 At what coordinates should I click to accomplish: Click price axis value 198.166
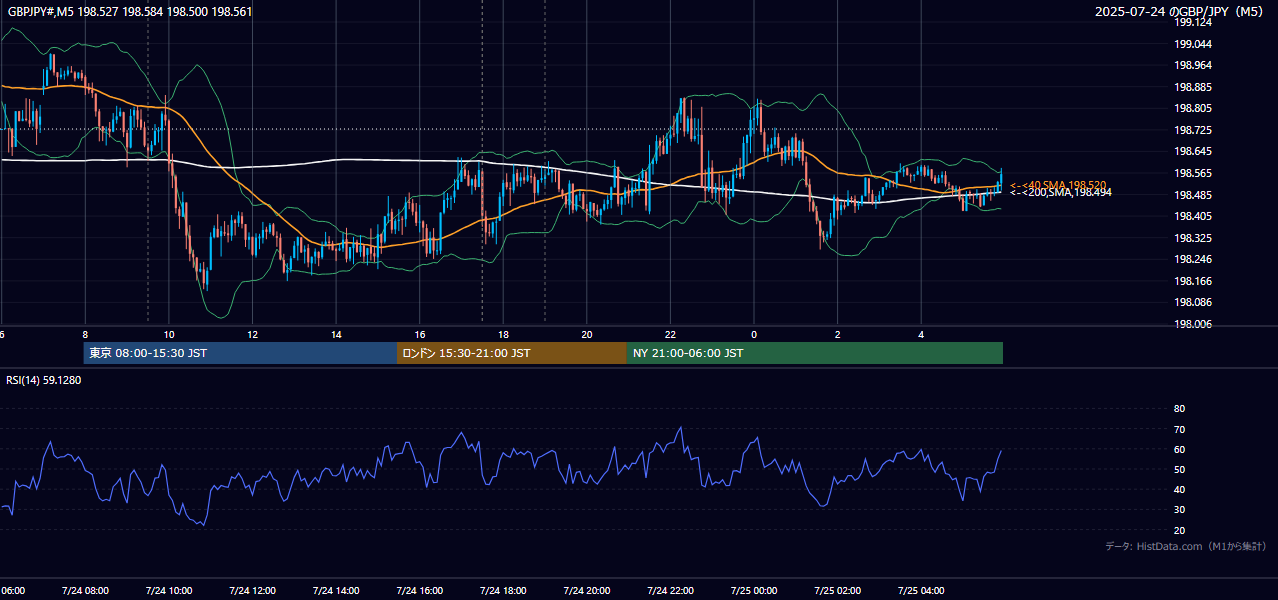point(1193,281)
